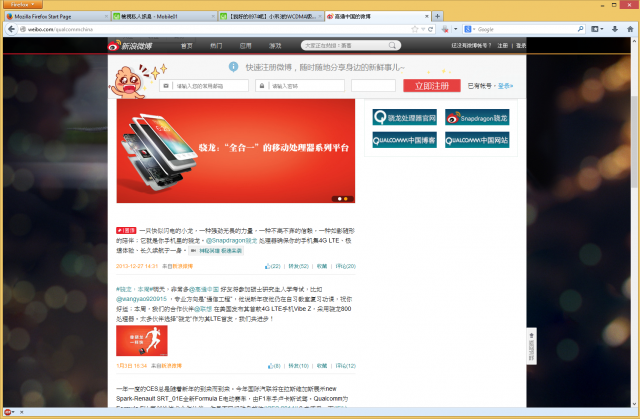Focus the Weibo header search field
The height and width of the screenshot is (419, 640).
click(345, 45)
